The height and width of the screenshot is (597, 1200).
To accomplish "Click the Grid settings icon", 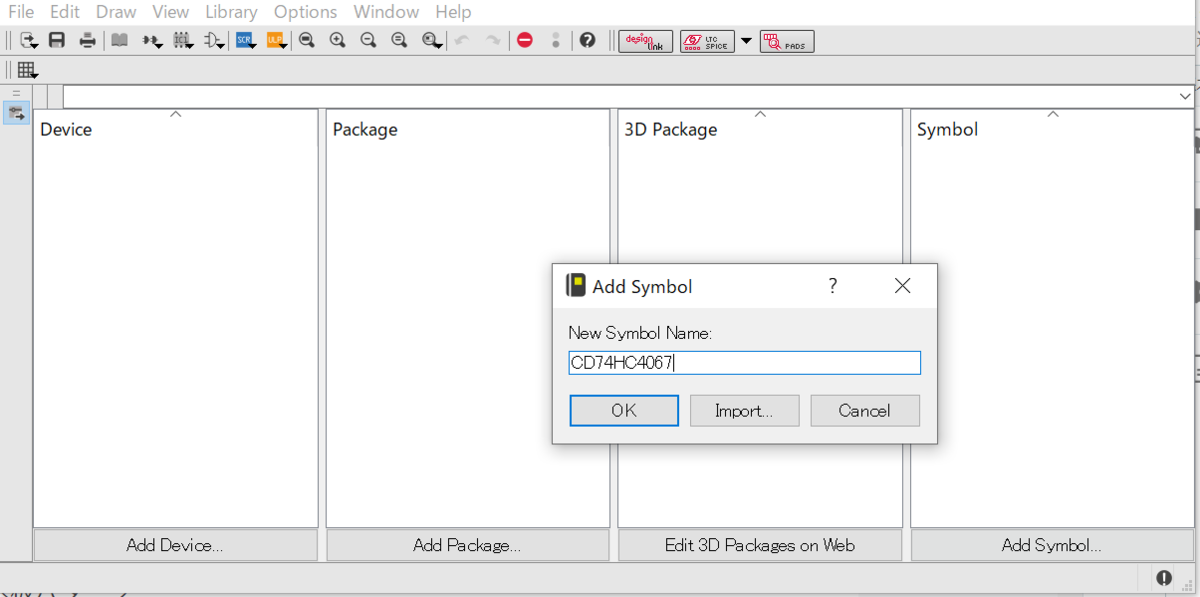I will (x=28, y=70).
